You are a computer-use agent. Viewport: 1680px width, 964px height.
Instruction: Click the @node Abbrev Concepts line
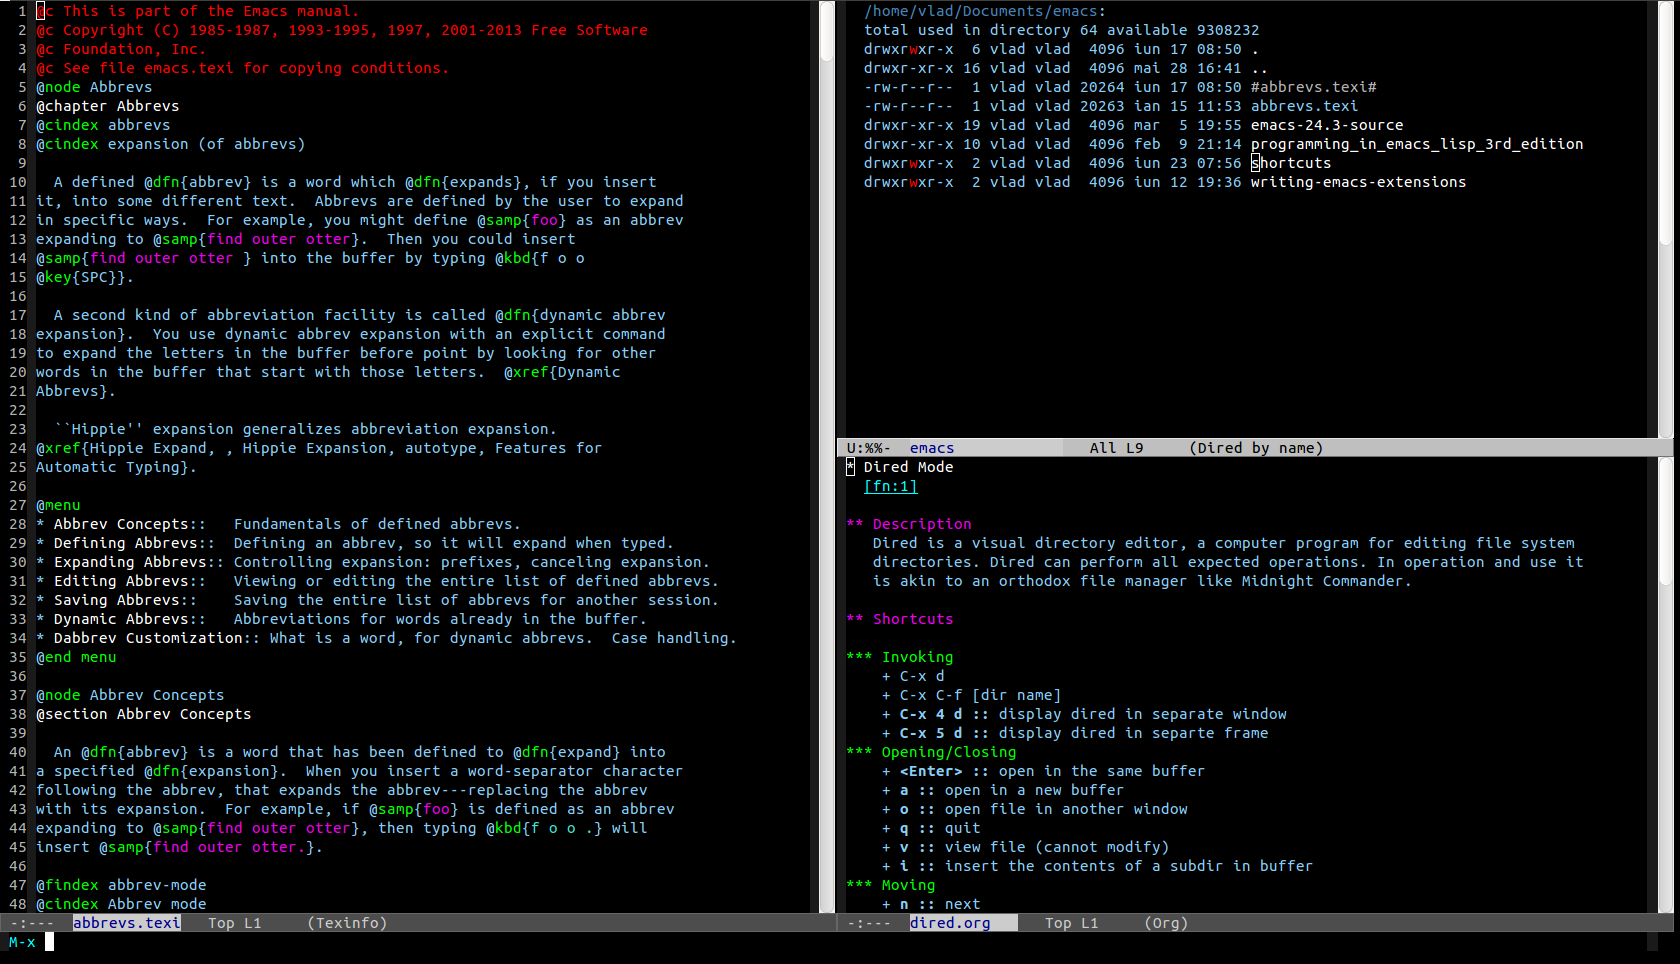click(x=130, y=695)
